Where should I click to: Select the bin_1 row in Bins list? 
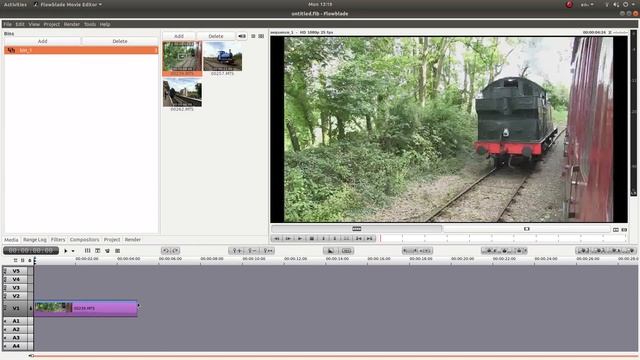click(x=81, y=50)
